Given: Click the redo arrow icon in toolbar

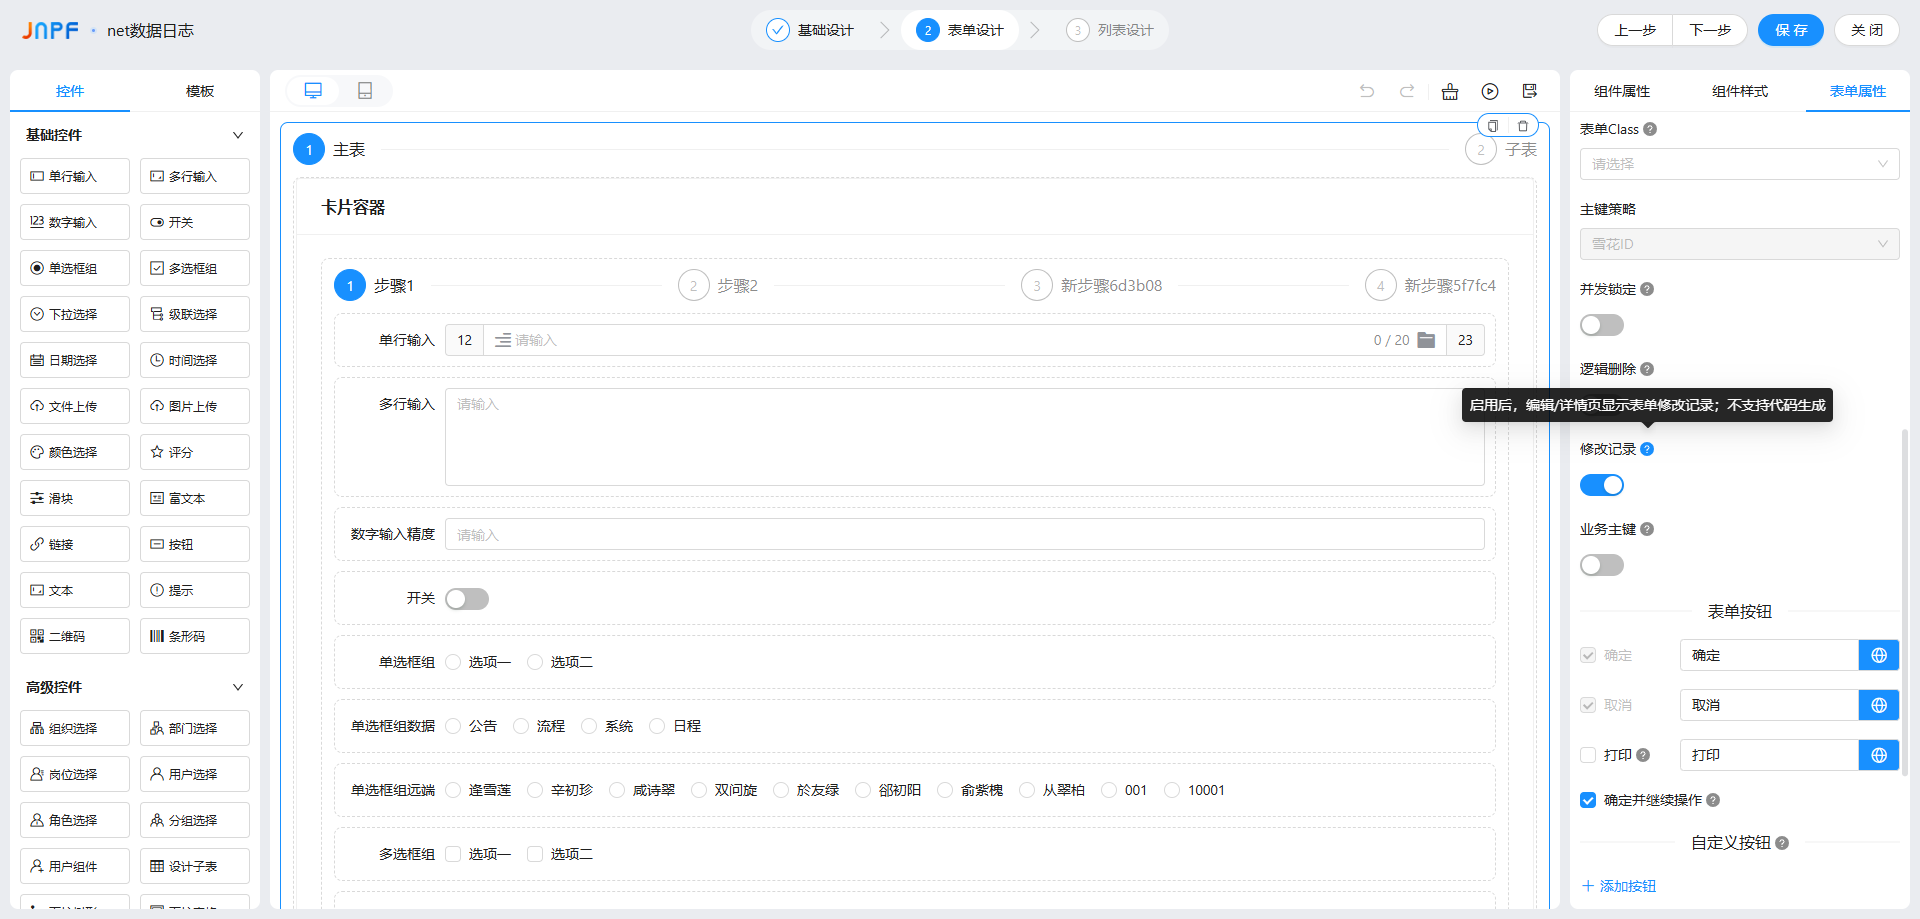Looking at the screenshot, I should [x=1407, y=91].
